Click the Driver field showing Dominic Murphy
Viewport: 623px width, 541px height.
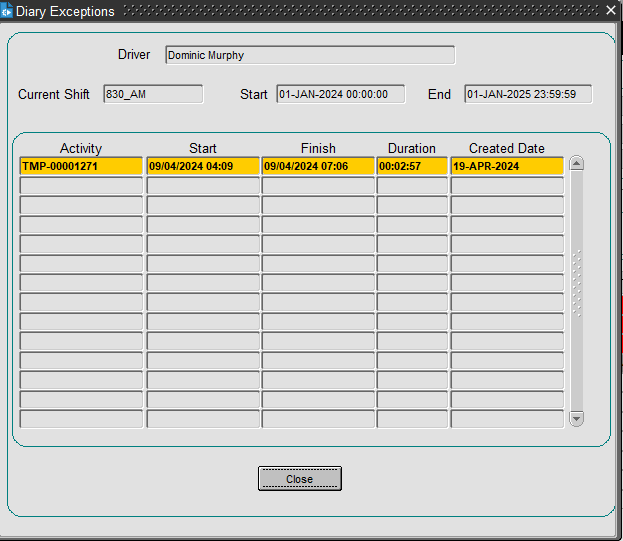click(310, 55)
